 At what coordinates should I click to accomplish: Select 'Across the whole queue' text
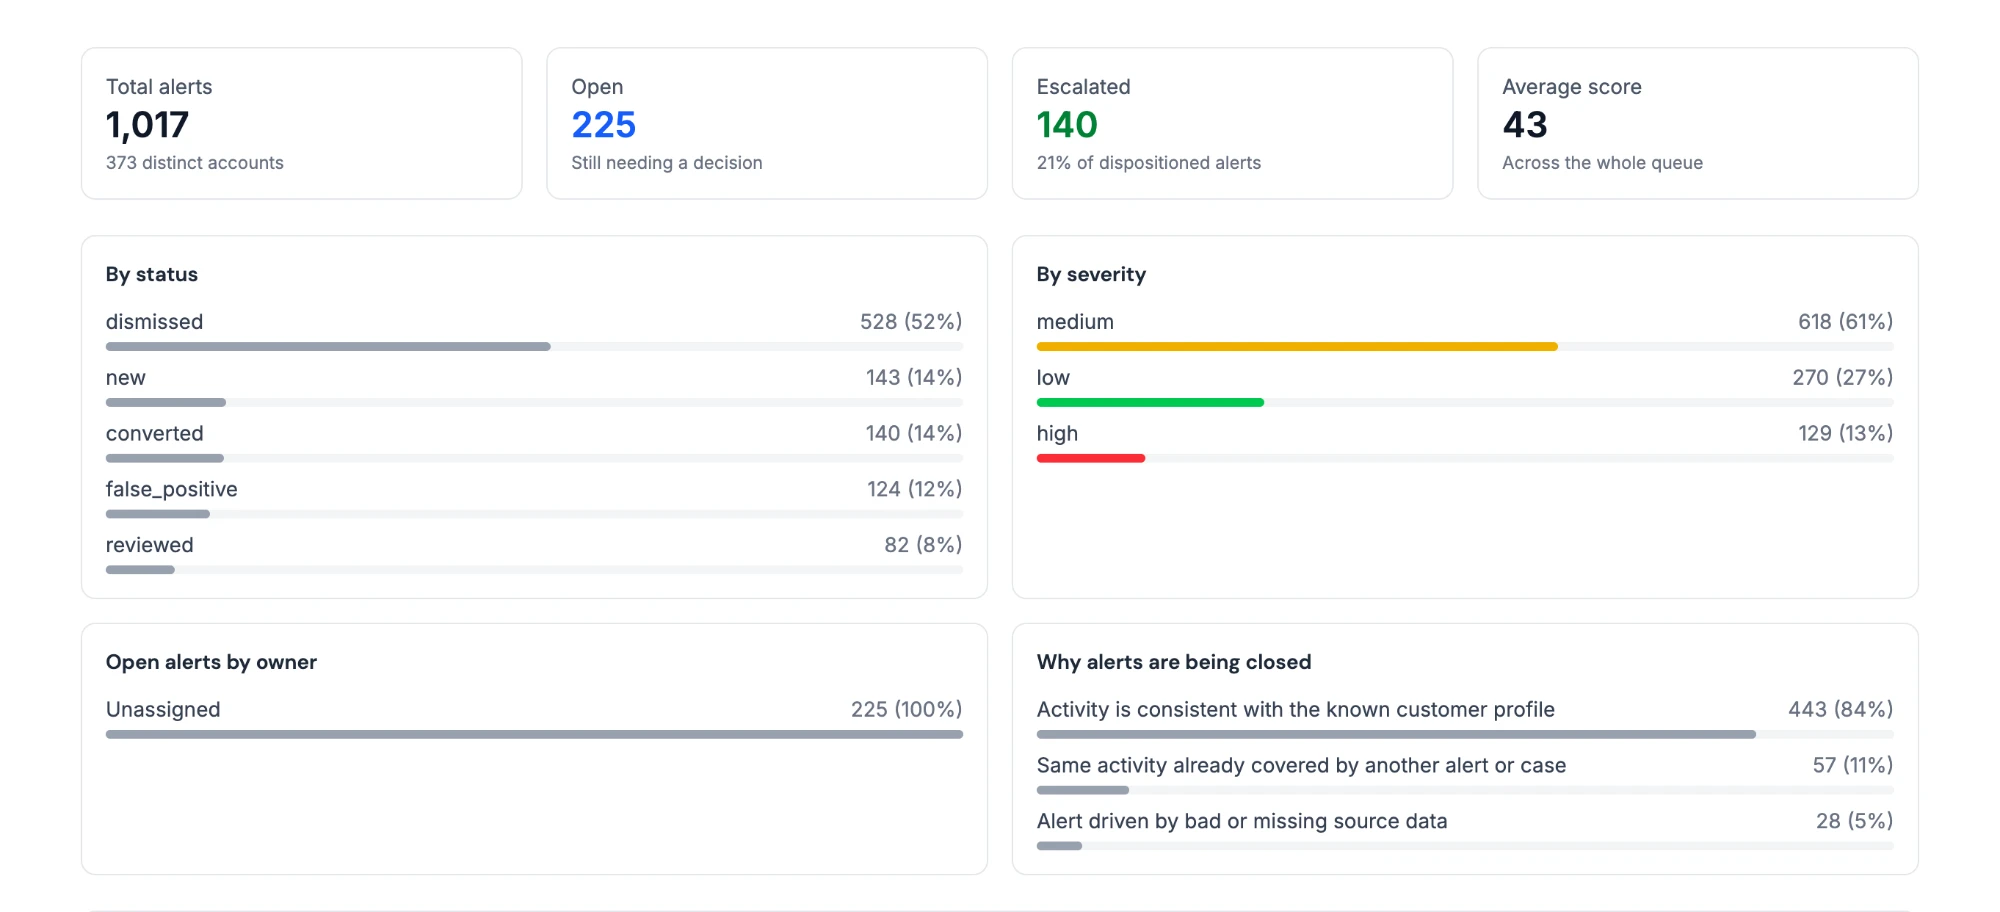1602,163
